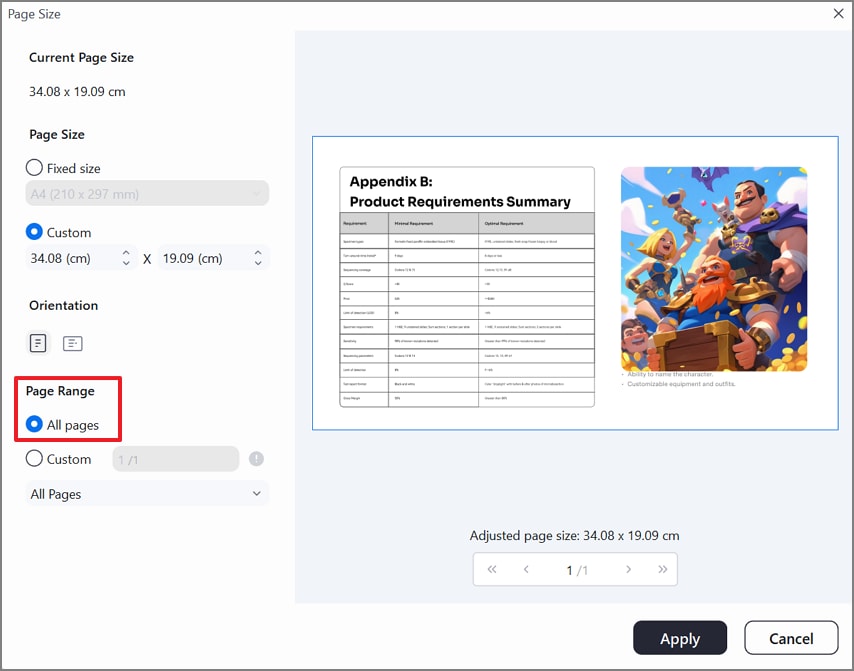Increase page width using the up stepper
The image size is (854, 671).
point(126,253)
